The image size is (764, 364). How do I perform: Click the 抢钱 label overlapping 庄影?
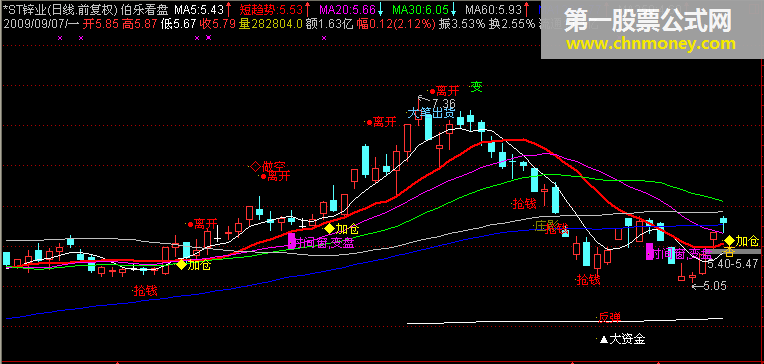click(x=557, y=229)
